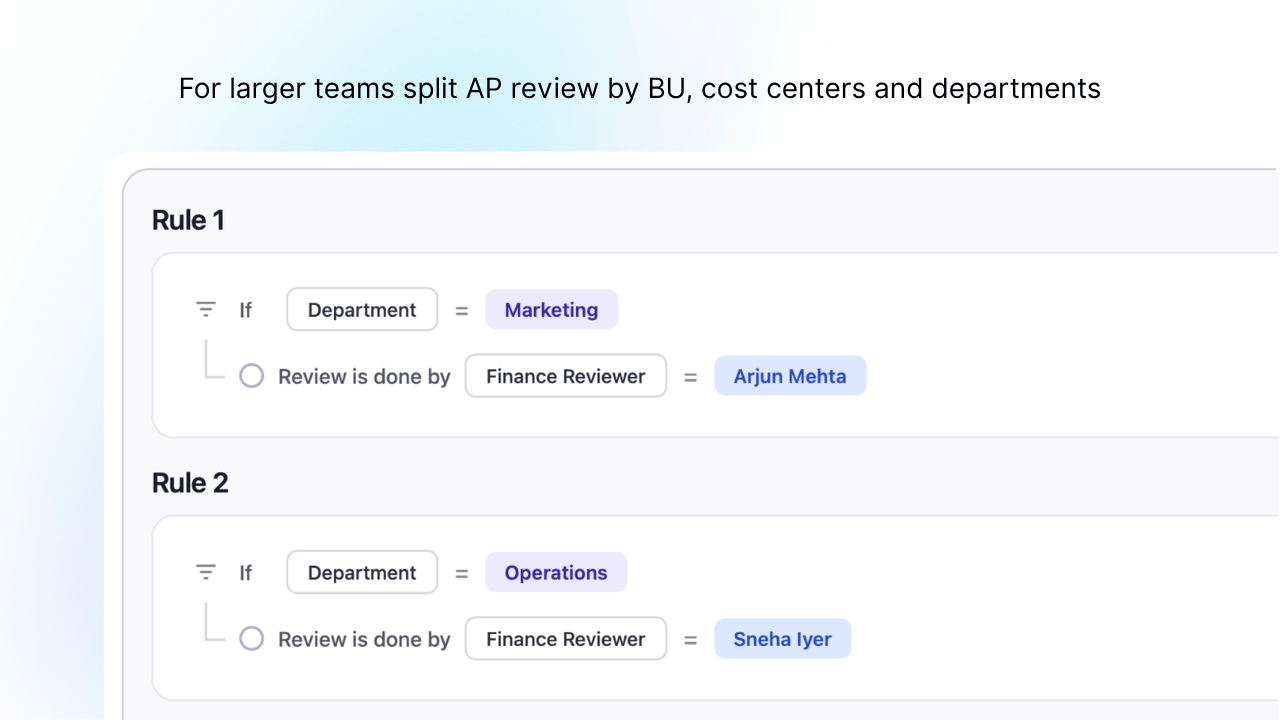Open the Finance Reviewer selector in Rule 1

point(565,375)
